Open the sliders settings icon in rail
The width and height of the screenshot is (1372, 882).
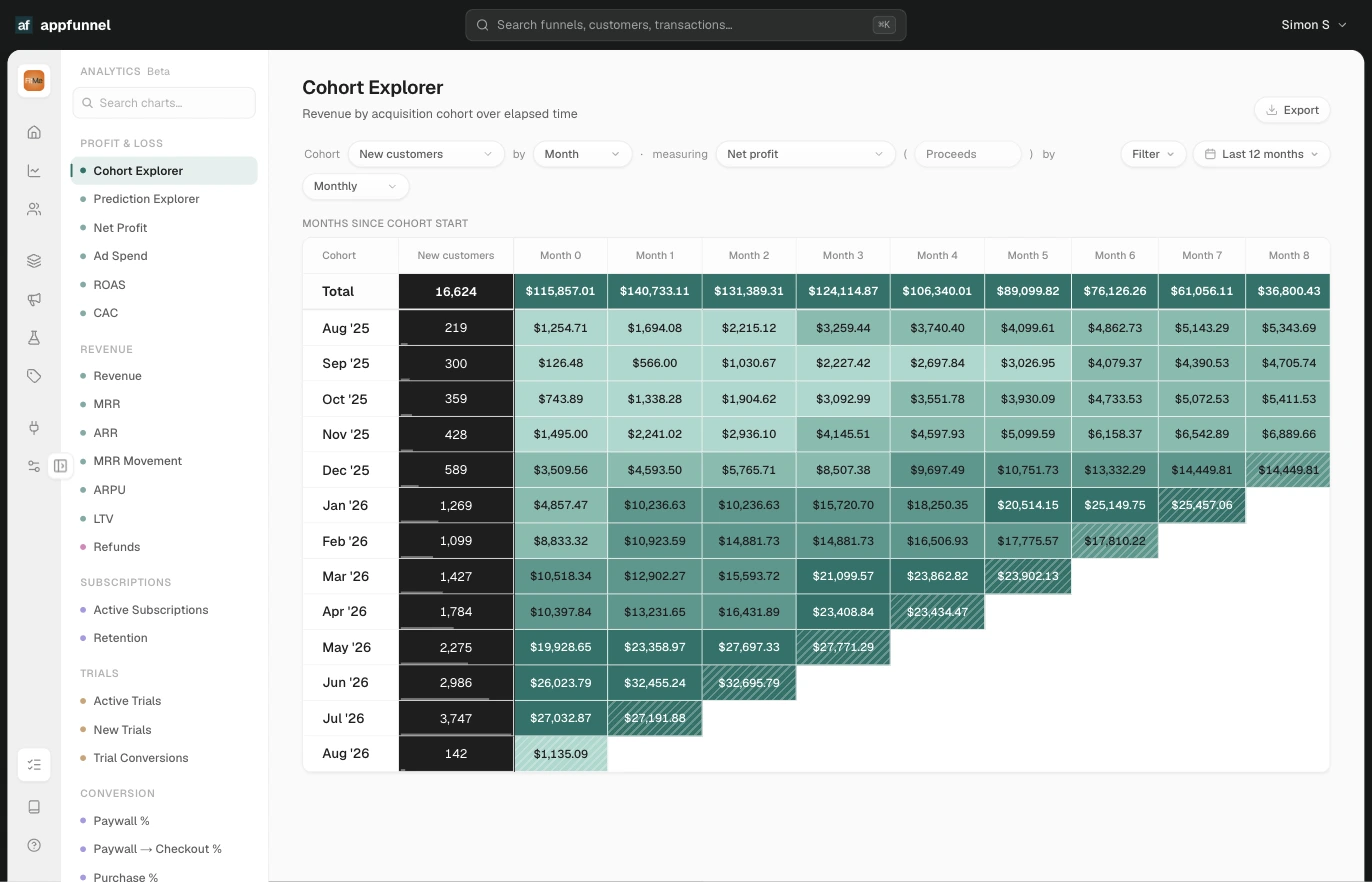point(34,466)
